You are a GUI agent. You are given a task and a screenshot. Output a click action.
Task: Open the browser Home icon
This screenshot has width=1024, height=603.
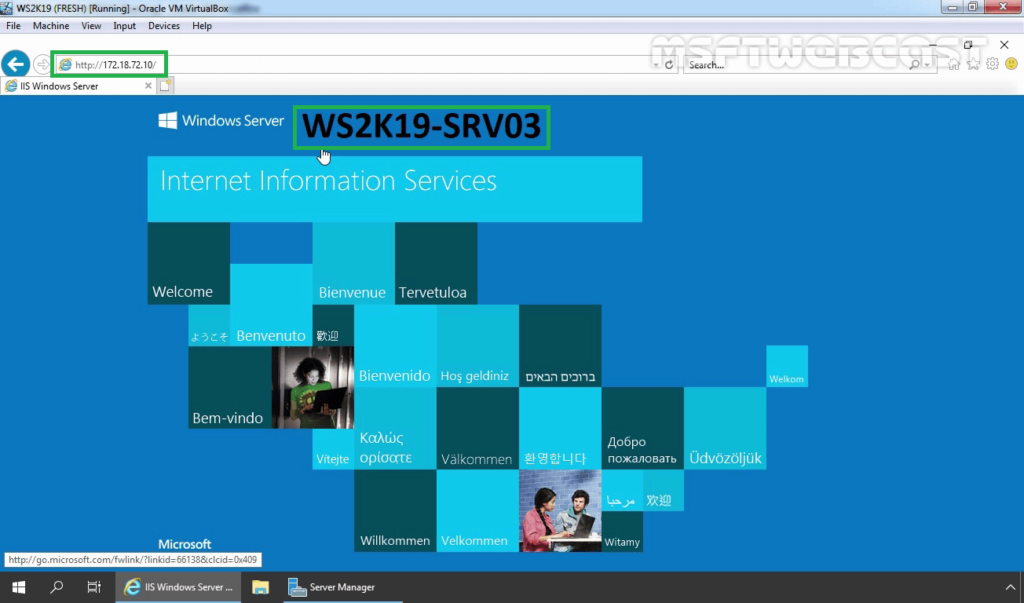point(954,64)
